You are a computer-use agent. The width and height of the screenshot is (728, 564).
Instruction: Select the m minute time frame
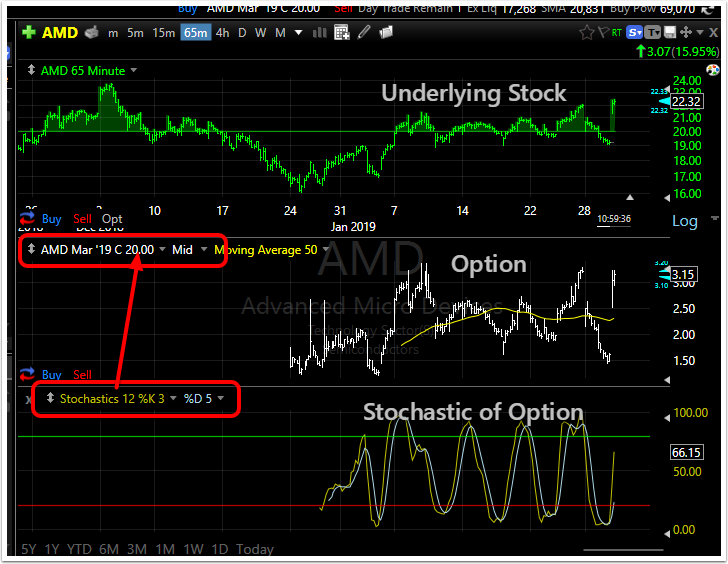pos(113,33)
